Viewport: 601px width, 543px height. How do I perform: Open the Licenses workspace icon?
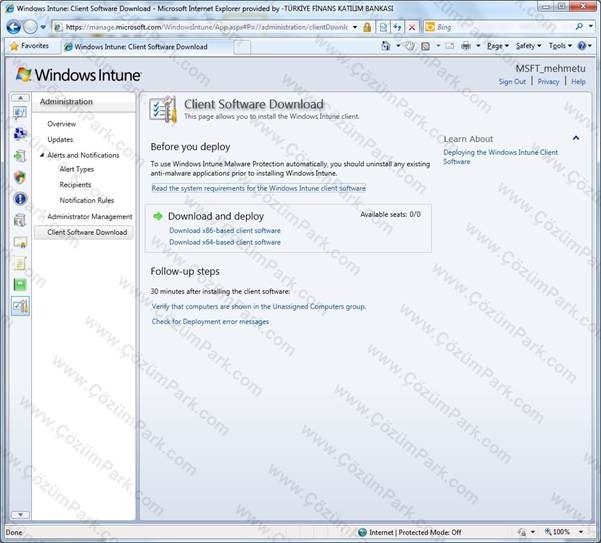(x=20, y=242)
